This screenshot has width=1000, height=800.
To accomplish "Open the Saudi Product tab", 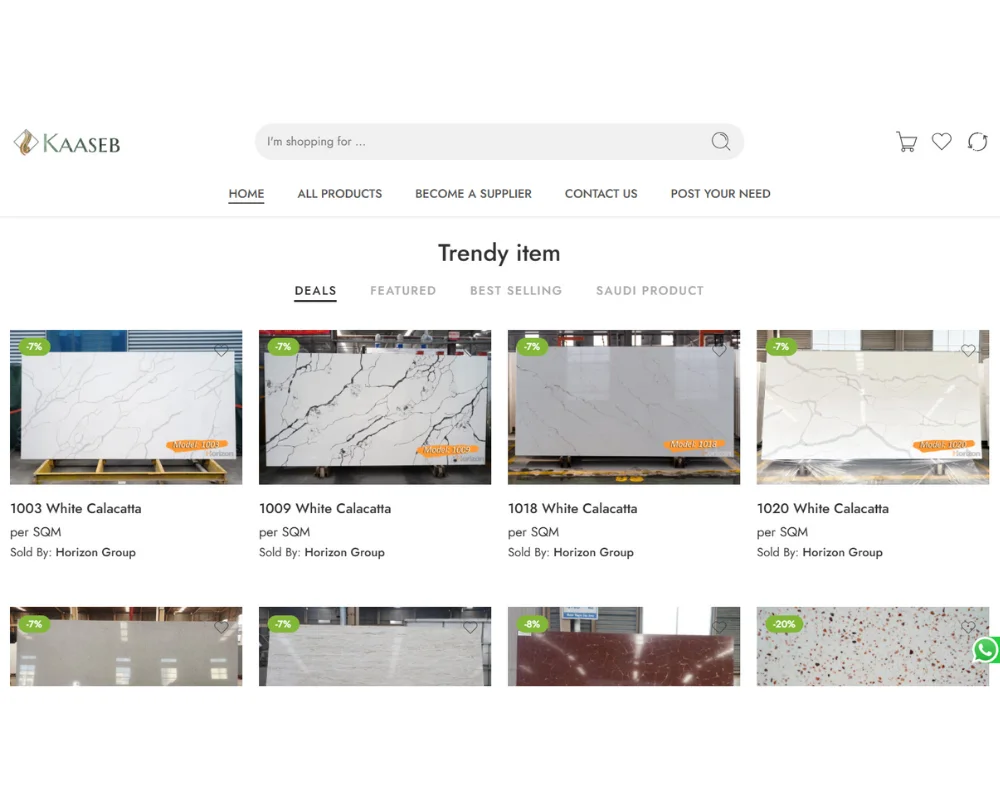I will (650, 291).
